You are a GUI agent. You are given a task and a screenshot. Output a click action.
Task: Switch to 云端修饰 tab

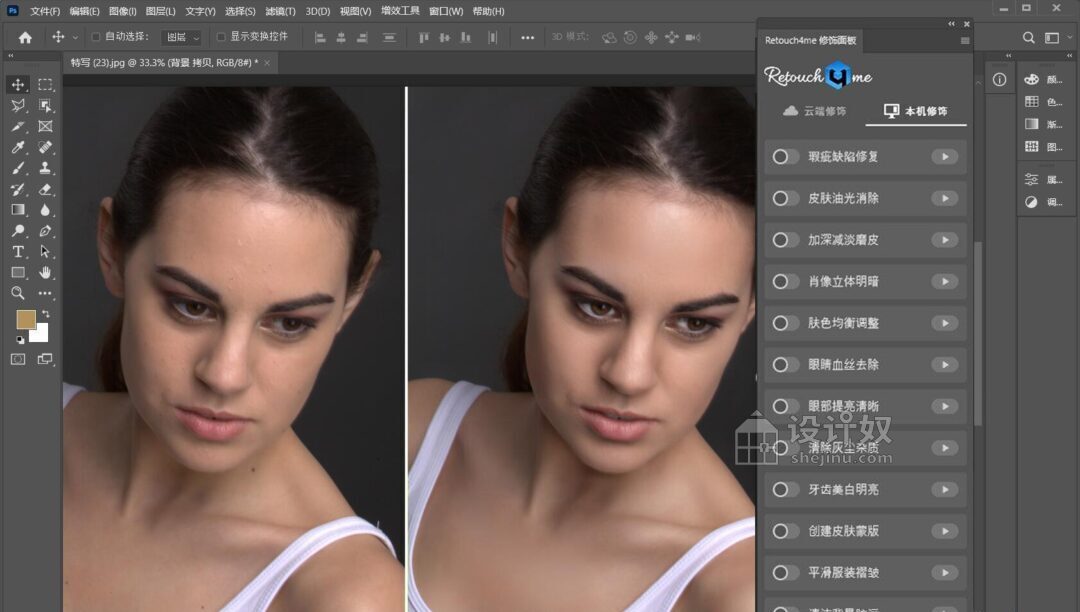coord(815,111)
